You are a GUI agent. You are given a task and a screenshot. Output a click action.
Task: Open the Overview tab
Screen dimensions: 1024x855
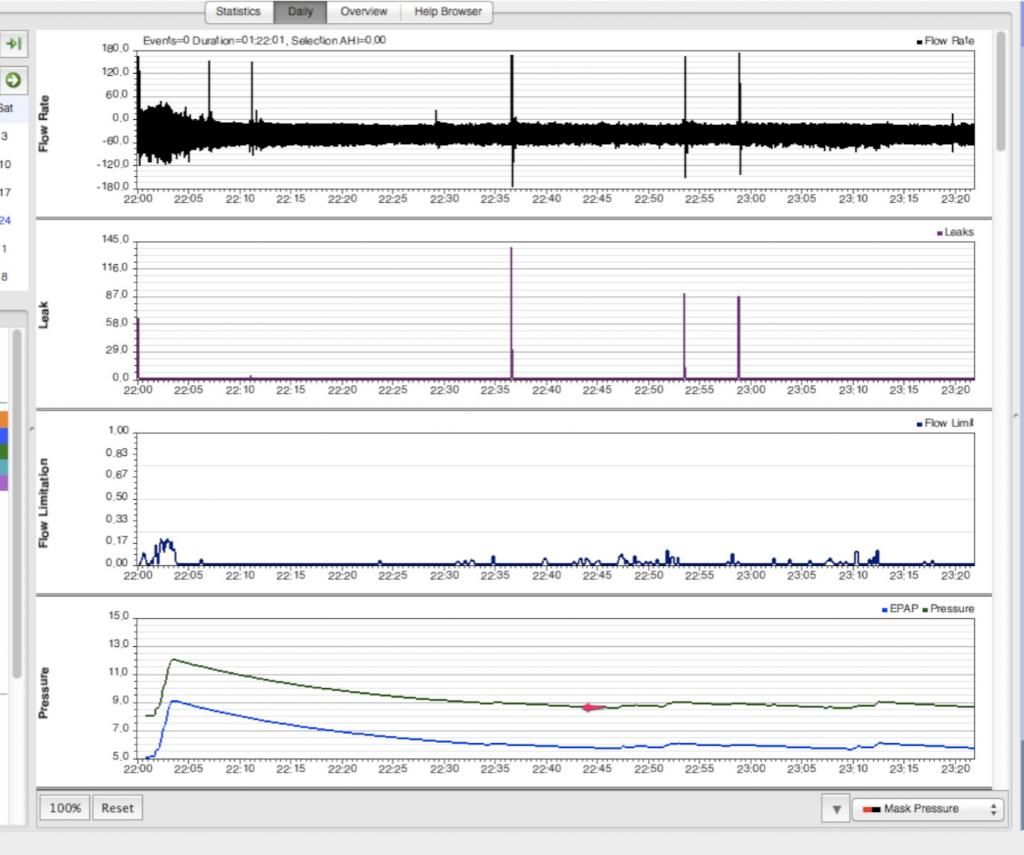(364, 12)
